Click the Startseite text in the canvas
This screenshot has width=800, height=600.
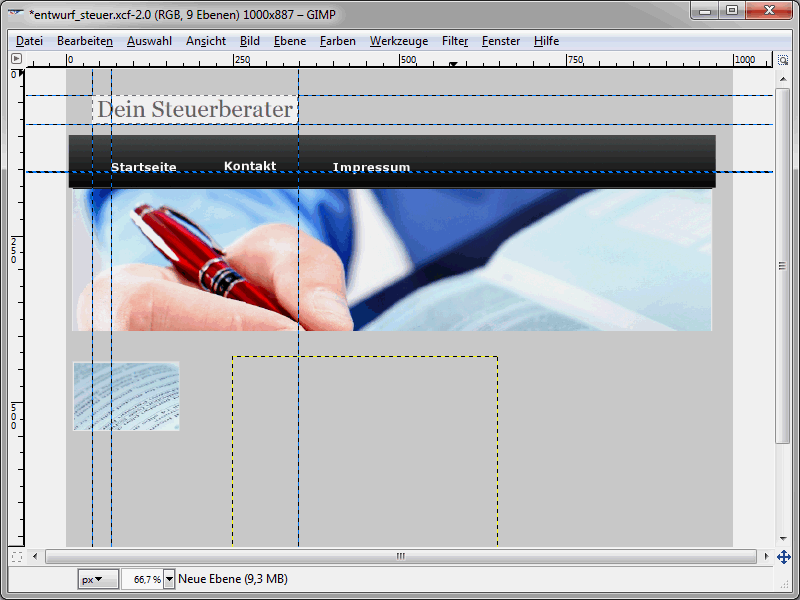144,167
